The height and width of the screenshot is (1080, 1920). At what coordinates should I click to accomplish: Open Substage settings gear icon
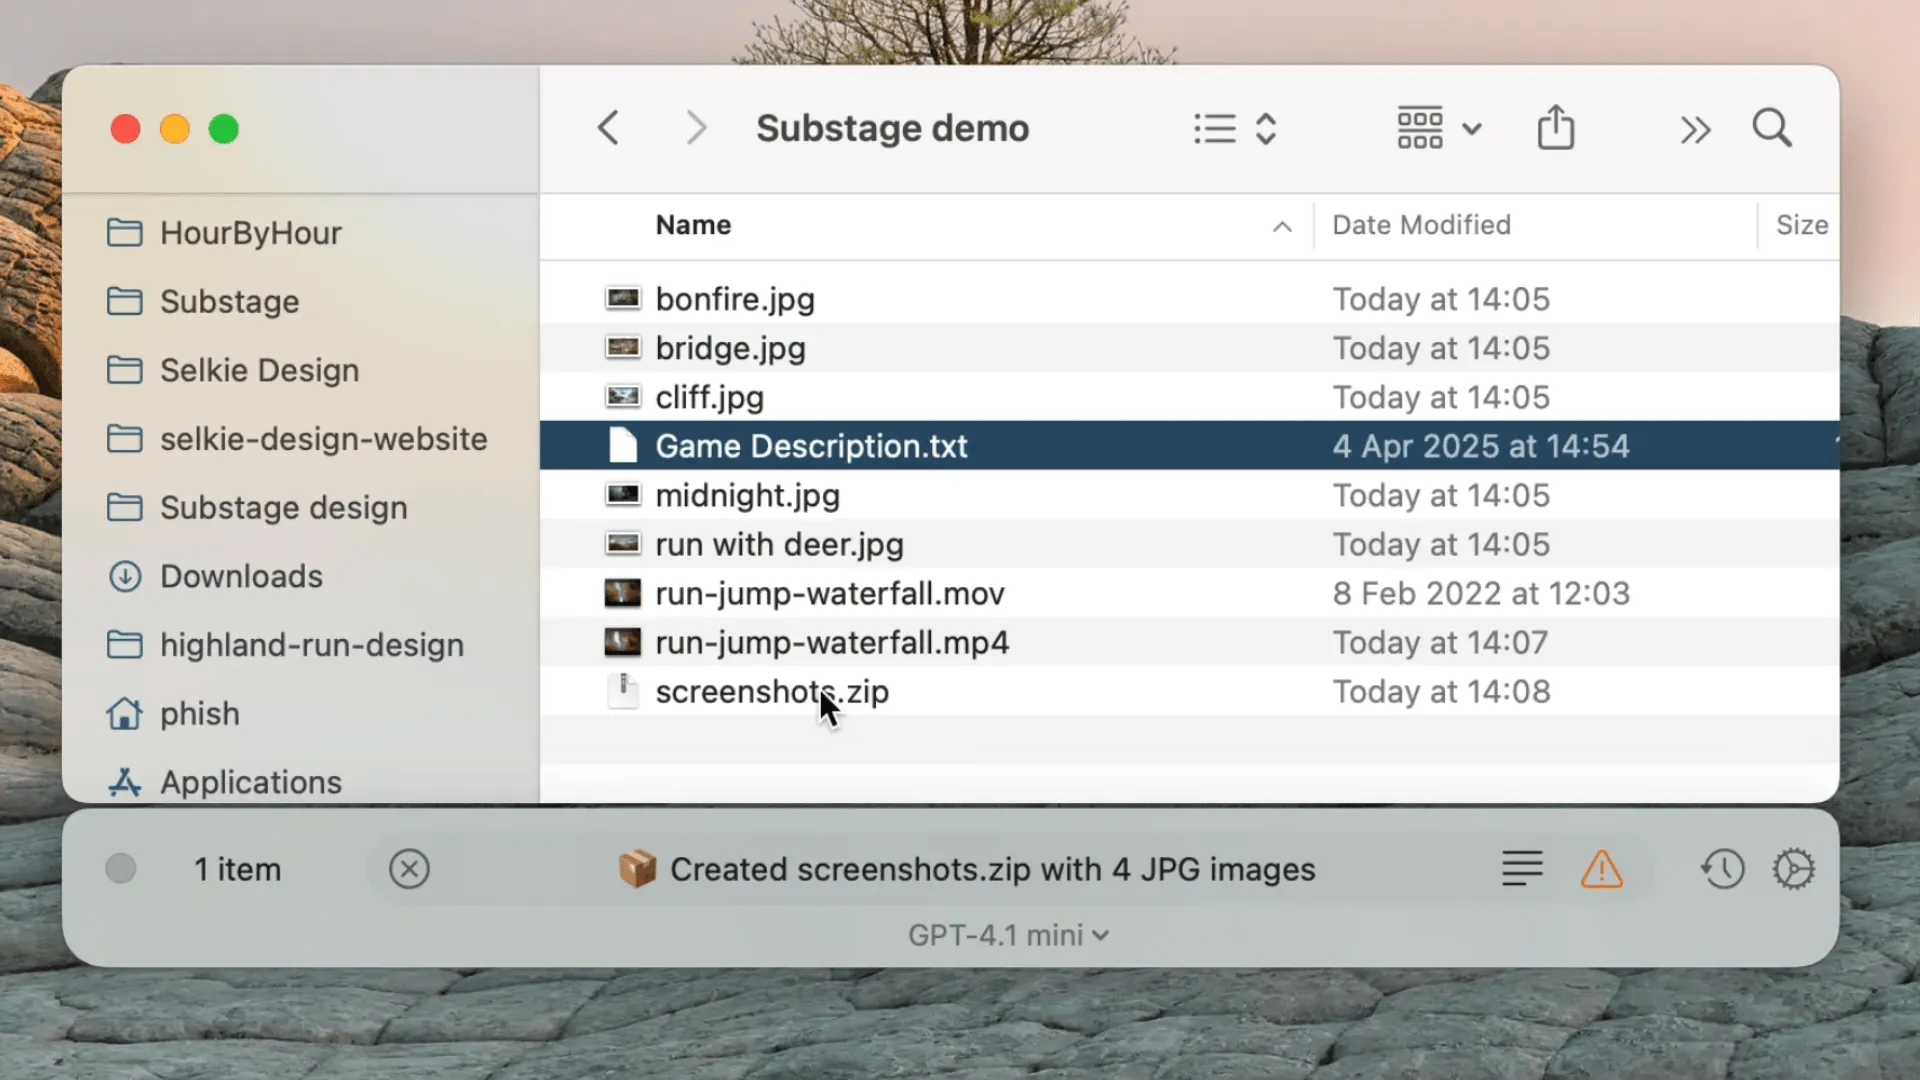1793,869
